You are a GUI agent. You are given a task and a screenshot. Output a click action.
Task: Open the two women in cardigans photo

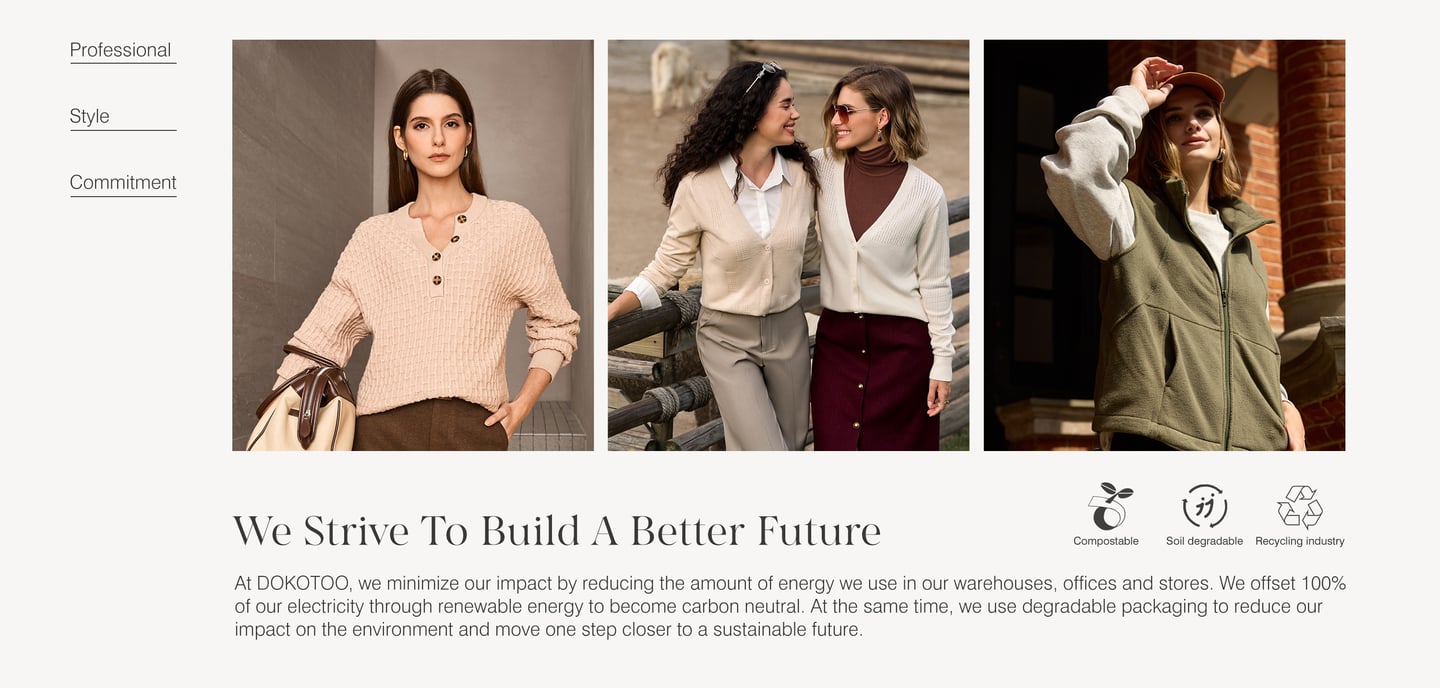pos(788,245)
